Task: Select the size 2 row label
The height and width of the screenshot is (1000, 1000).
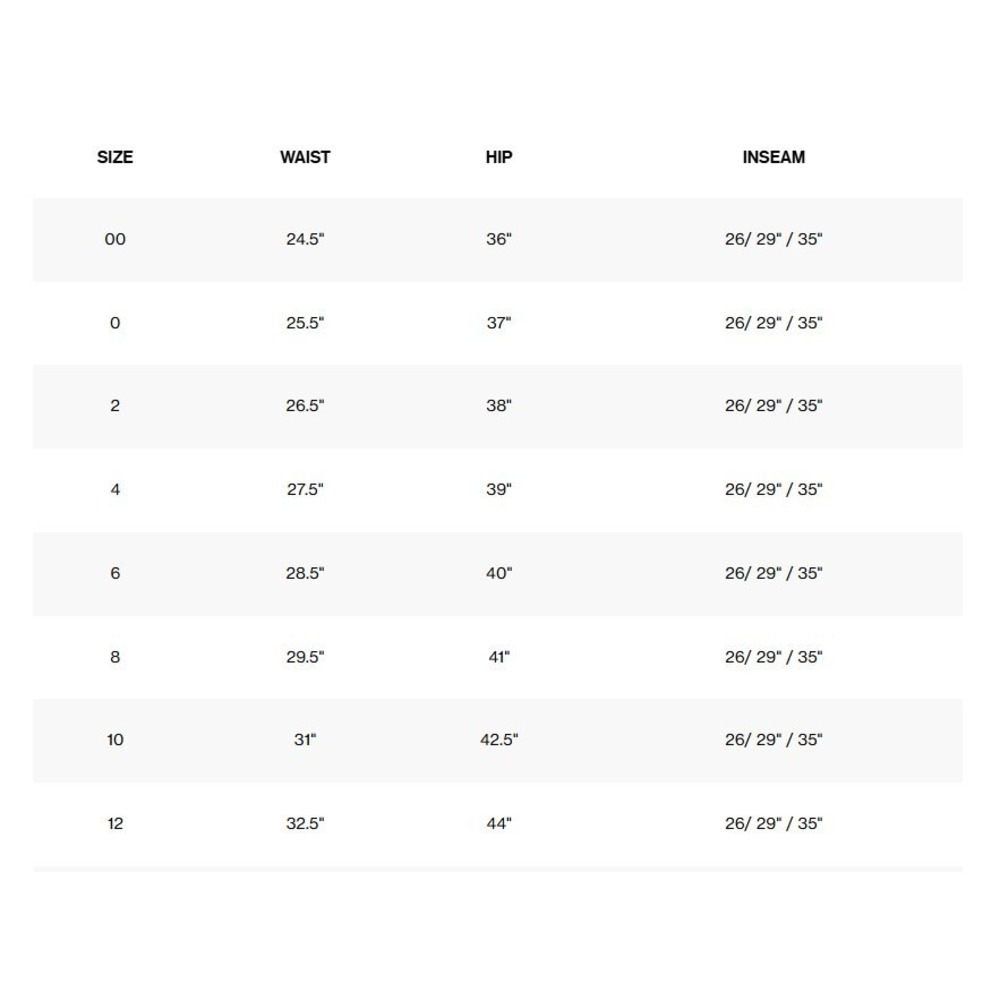Action: pos(115,406)
